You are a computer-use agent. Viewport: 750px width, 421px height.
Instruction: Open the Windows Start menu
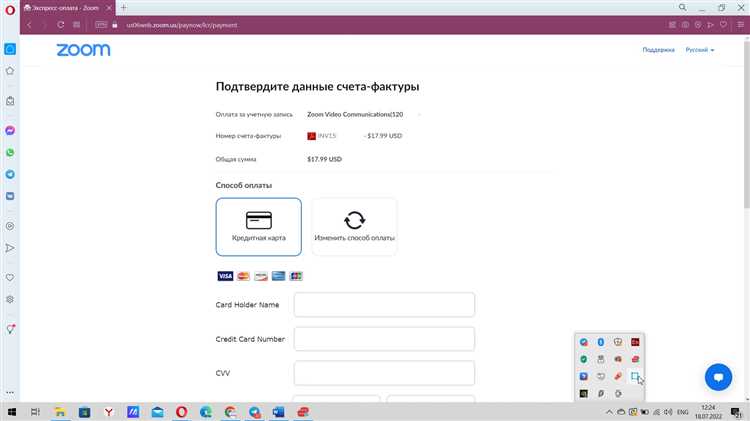12,411
